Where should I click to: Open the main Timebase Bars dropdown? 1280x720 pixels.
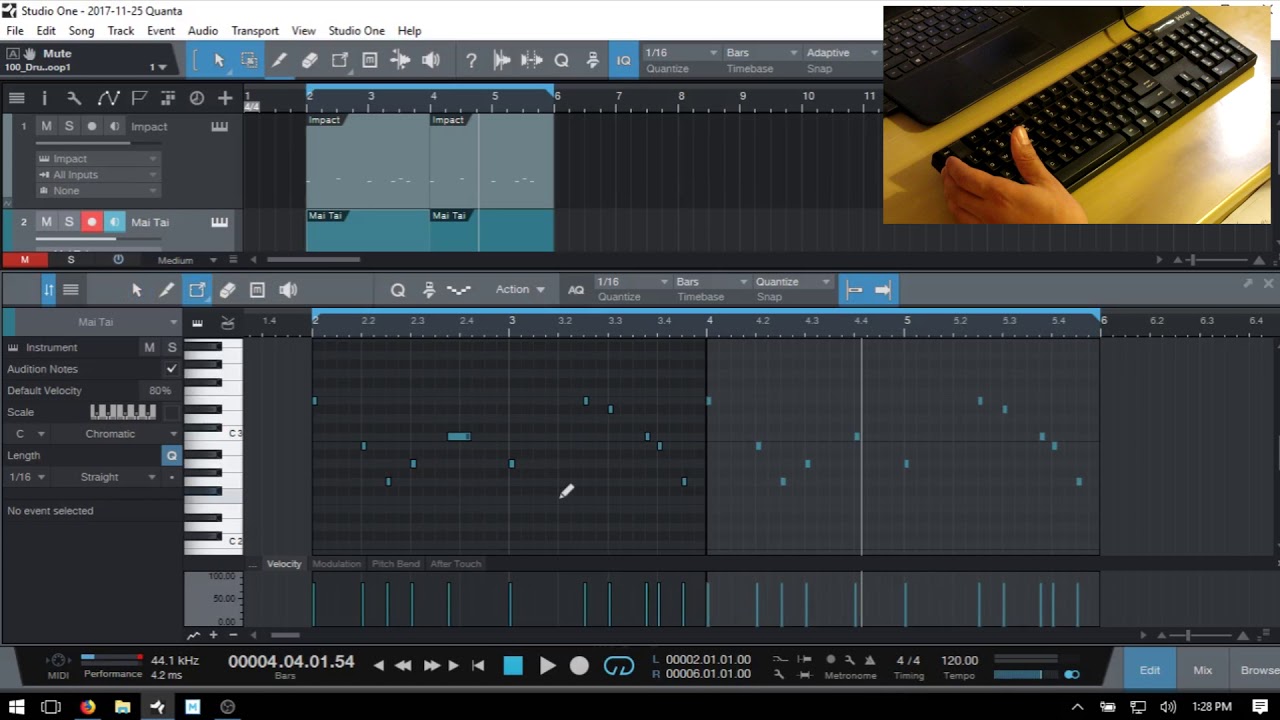pos(761,53)
